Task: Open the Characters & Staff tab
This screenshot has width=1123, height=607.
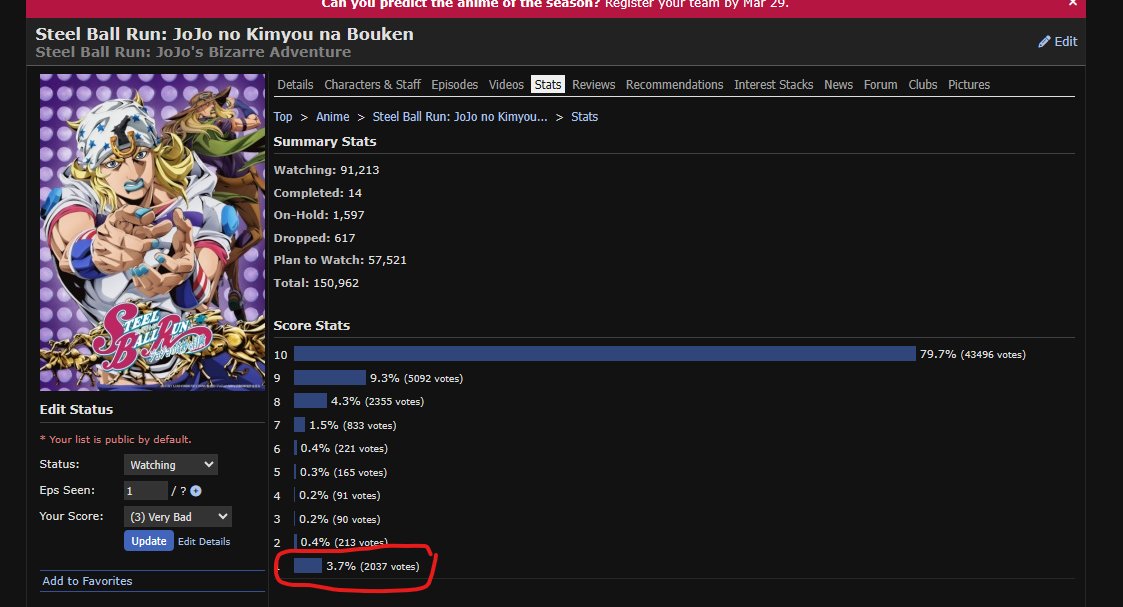Action: point(372,84)
